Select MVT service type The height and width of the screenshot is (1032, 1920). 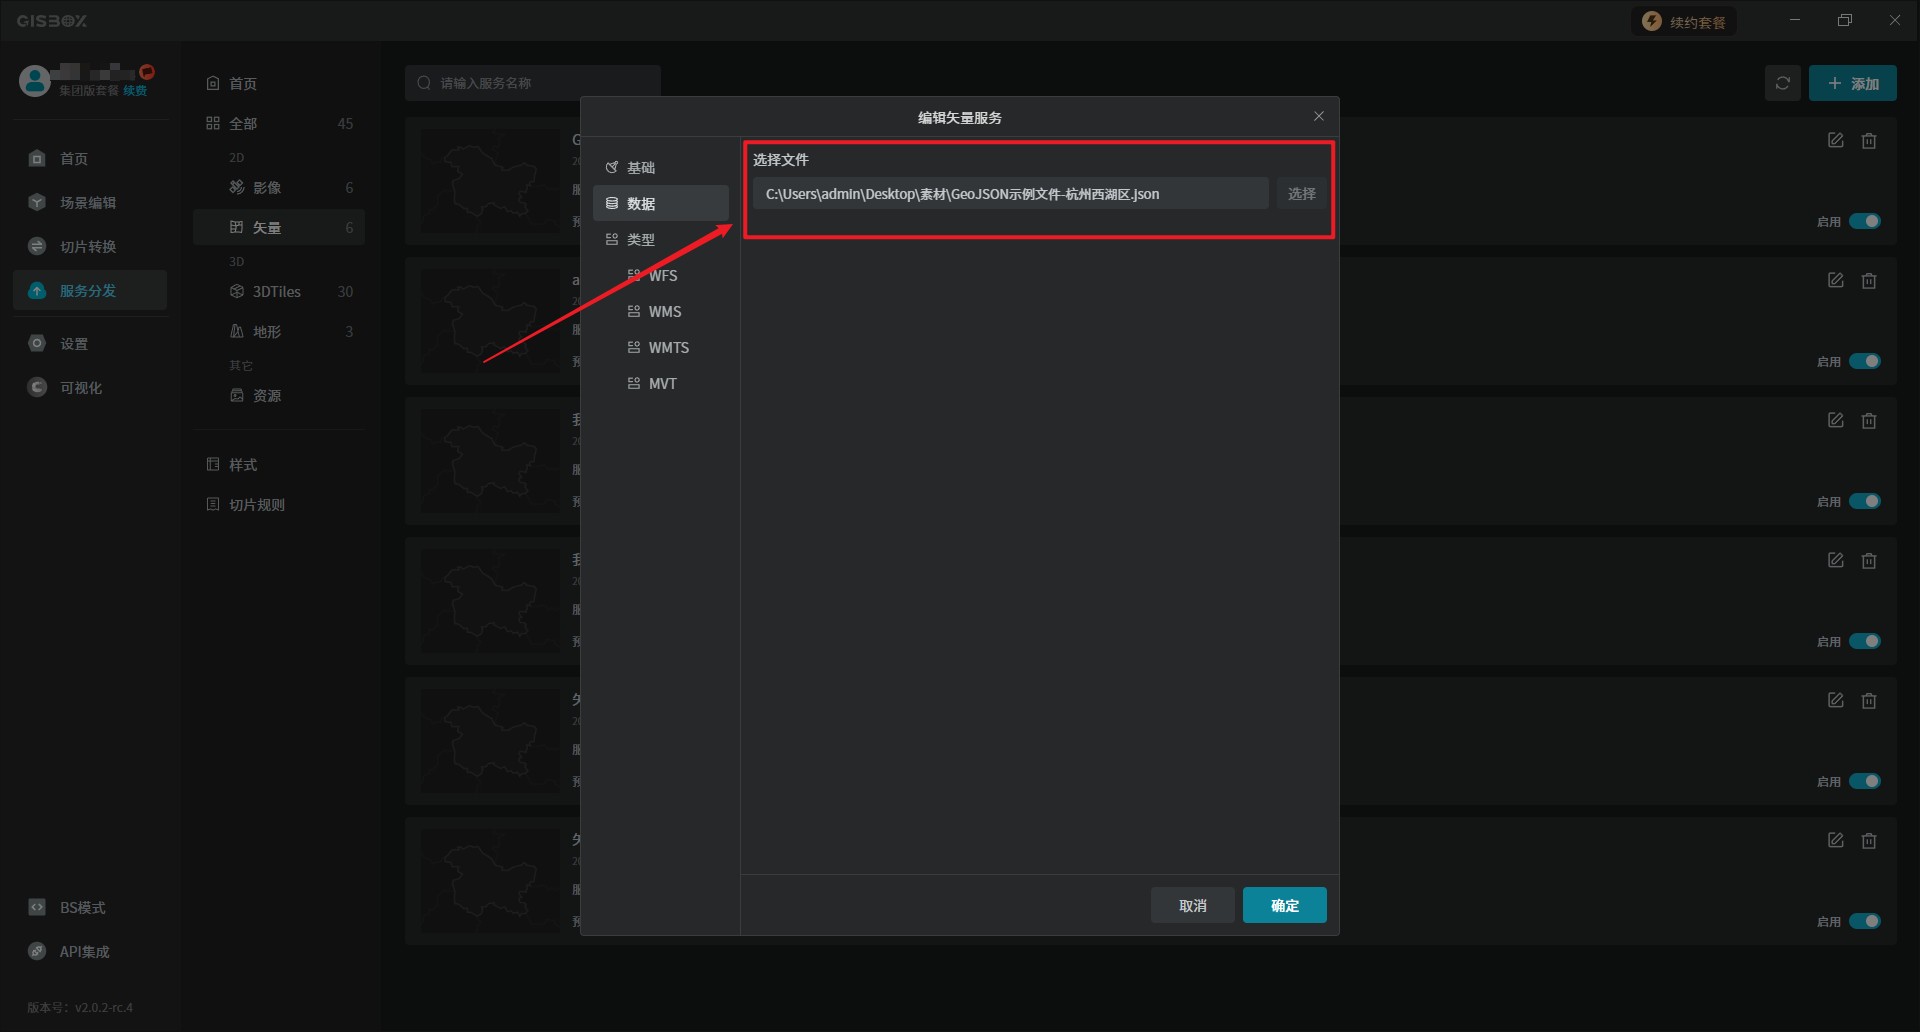(662, 384)
